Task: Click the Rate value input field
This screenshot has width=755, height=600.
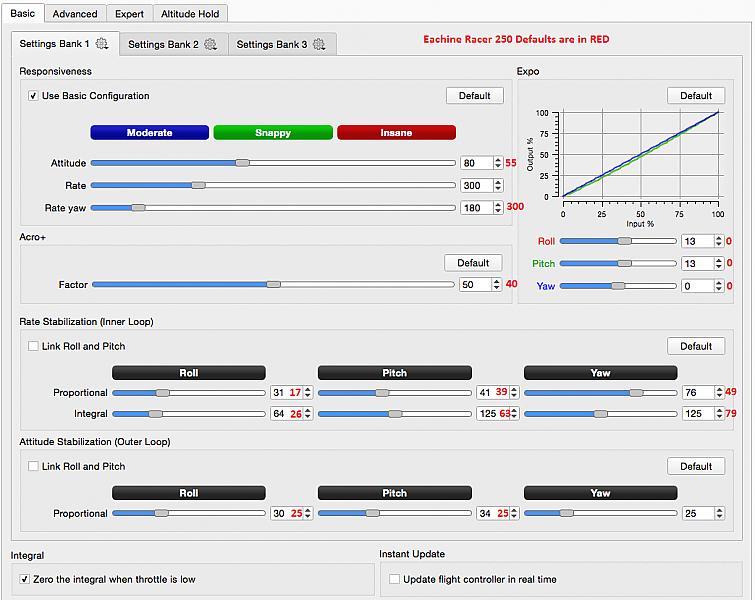Action: (x=475, y=186)
